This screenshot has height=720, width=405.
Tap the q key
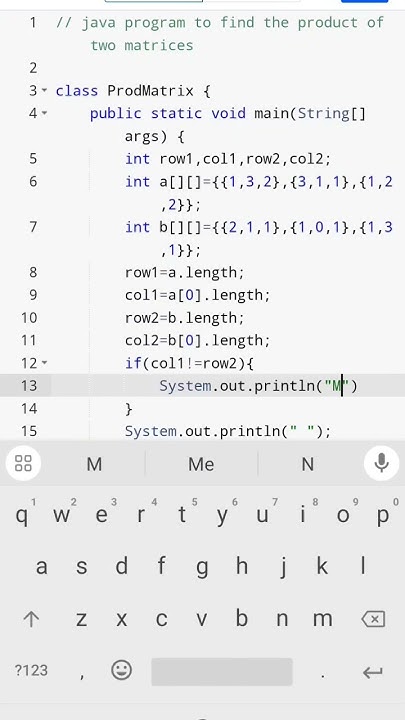[21, 515]
